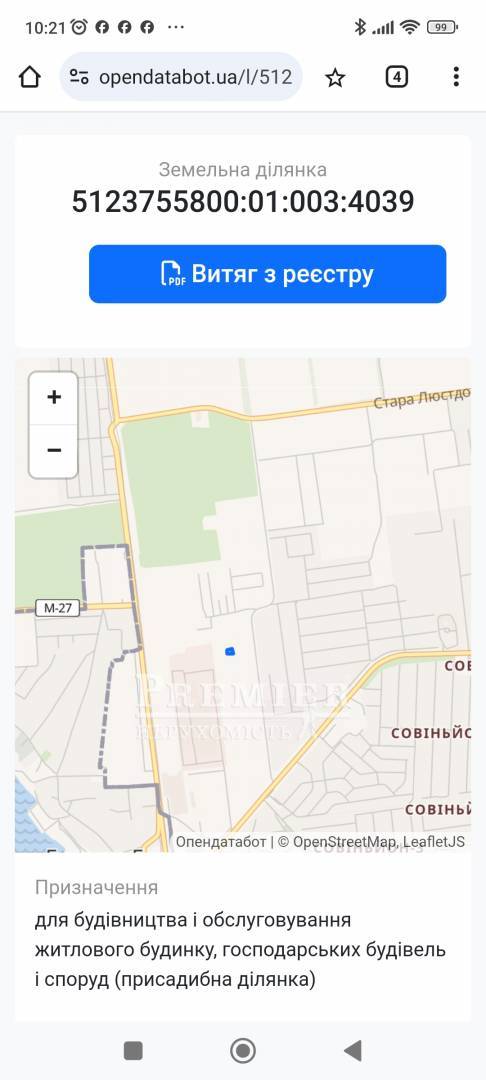This screenshot has height=1080, width=486.
Task: Zoom out the map with minus button
Action: tap(54, 450)
